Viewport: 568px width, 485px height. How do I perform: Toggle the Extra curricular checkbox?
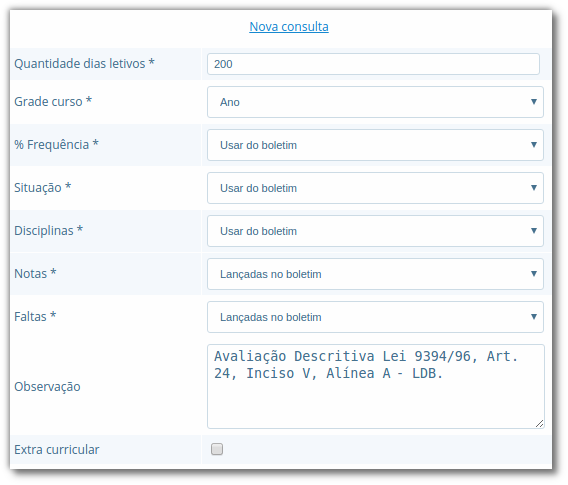(217, 449)
